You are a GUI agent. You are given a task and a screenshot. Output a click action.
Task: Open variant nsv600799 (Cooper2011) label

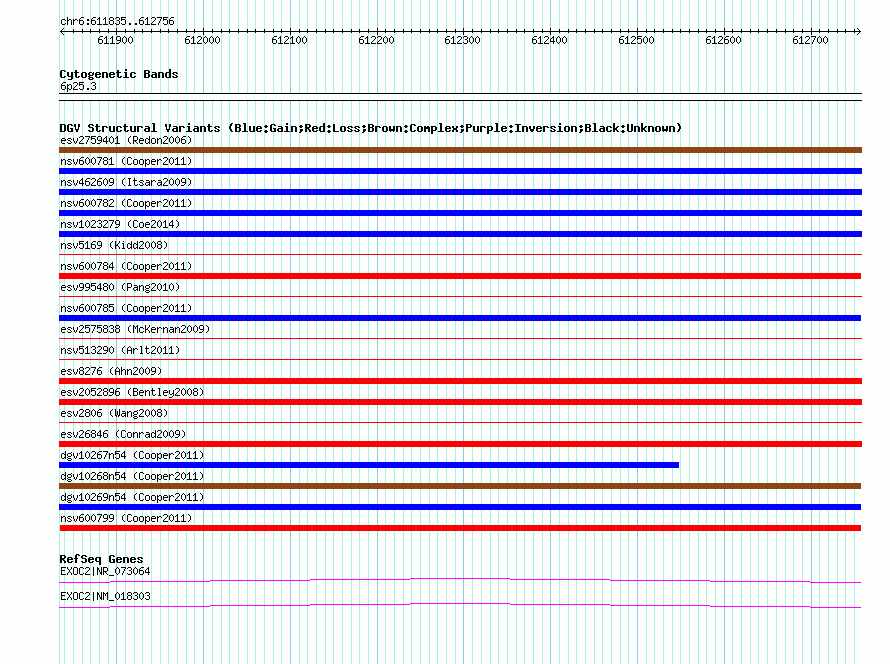[x=126, y=518]
